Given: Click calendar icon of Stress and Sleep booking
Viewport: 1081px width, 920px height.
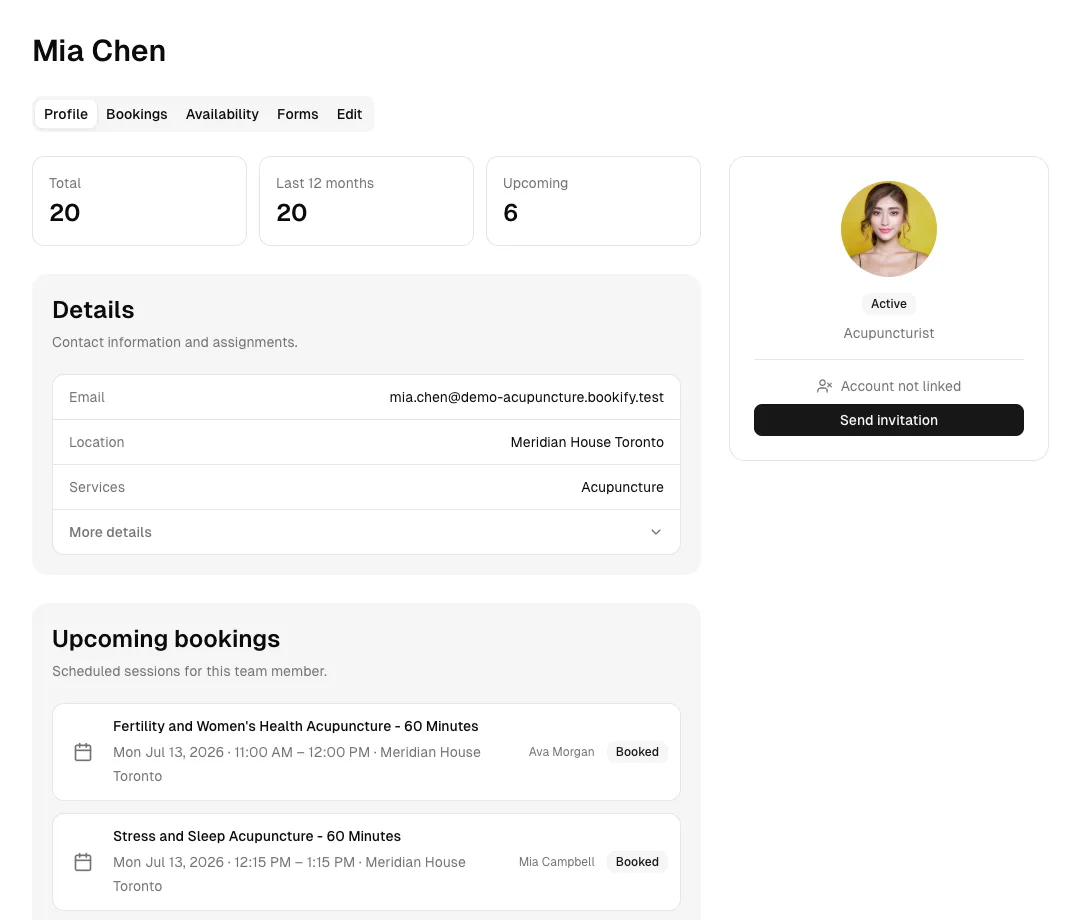Looking at the screenshot, I should pos(83,861).
